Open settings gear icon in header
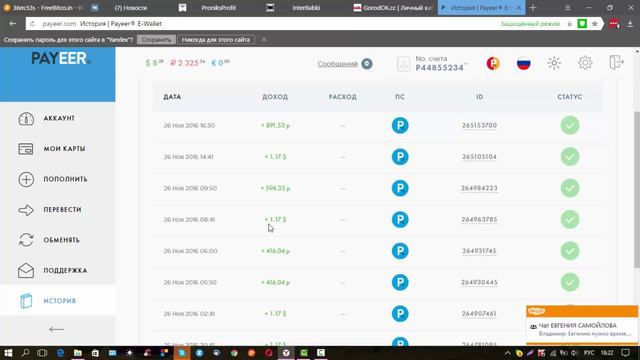The width and height of the screenshot is (640, 360). click(x=585, y=63)
